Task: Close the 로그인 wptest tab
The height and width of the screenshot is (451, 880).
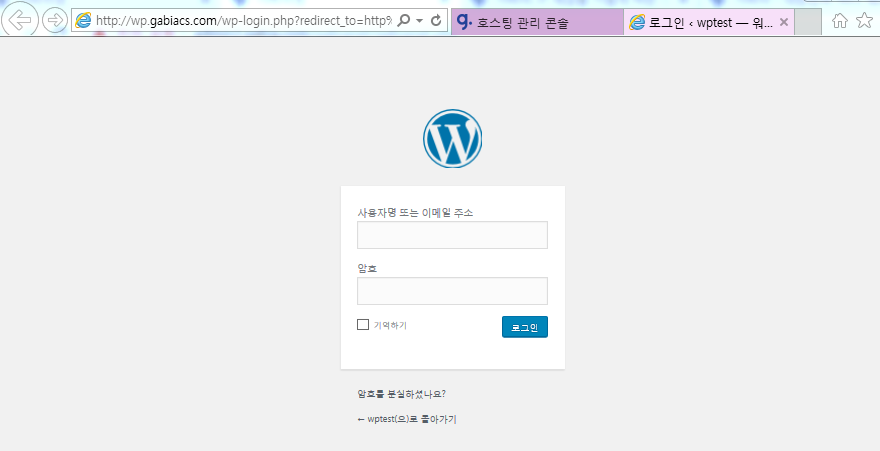Action: [x=784, y=22]
